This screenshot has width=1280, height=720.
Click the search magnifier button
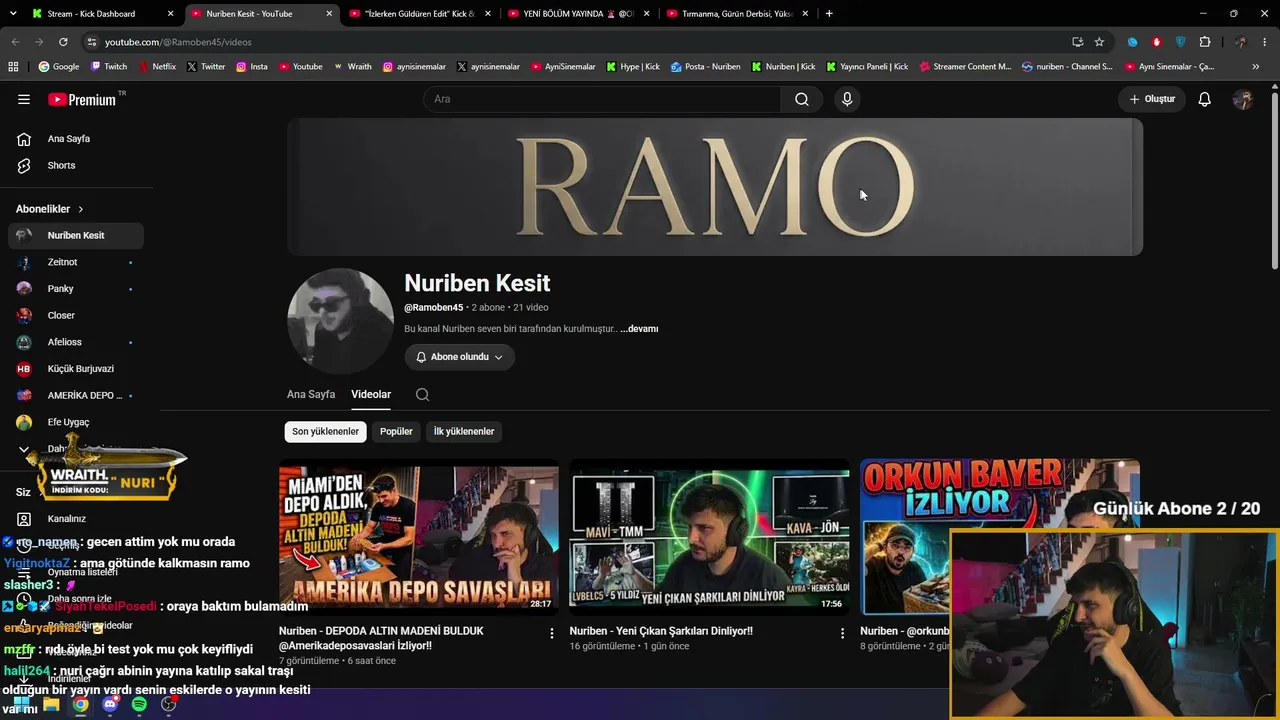click(802, 99)
